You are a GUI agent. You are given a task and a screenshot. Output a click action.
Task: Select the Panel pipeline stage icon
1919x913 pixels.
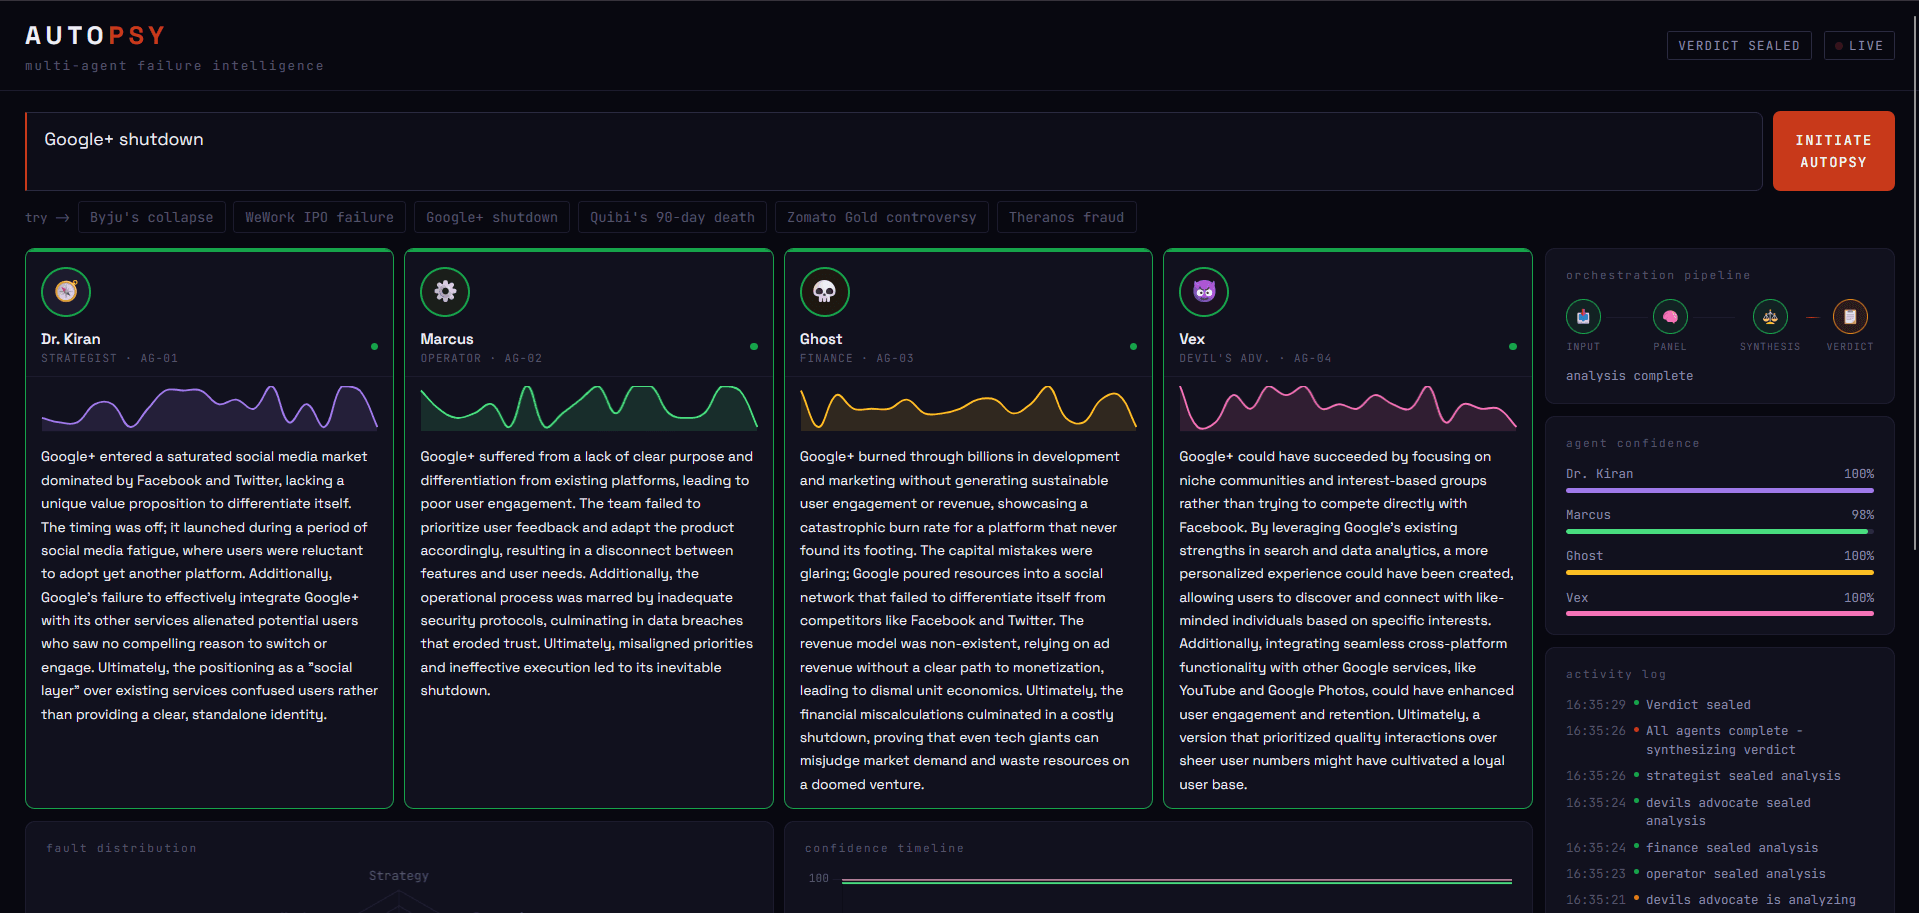(1670, 317)
